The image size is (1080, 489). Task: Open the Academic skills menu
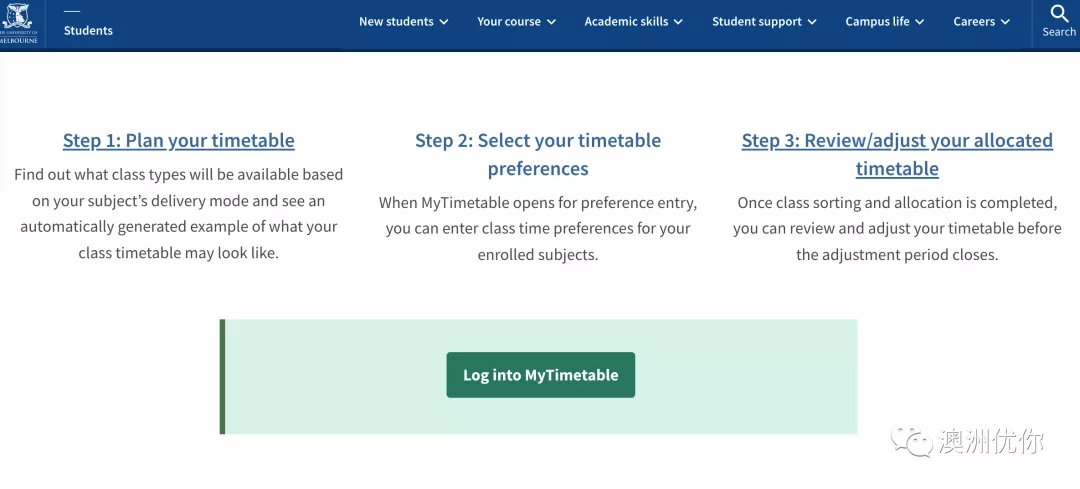click(634, 22)
